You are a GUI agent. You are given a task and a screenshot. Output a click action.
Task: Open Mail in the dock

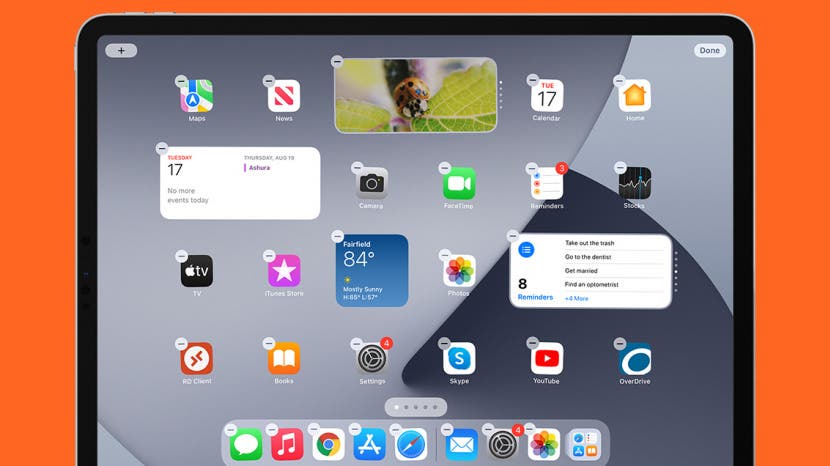click(462, 444)
